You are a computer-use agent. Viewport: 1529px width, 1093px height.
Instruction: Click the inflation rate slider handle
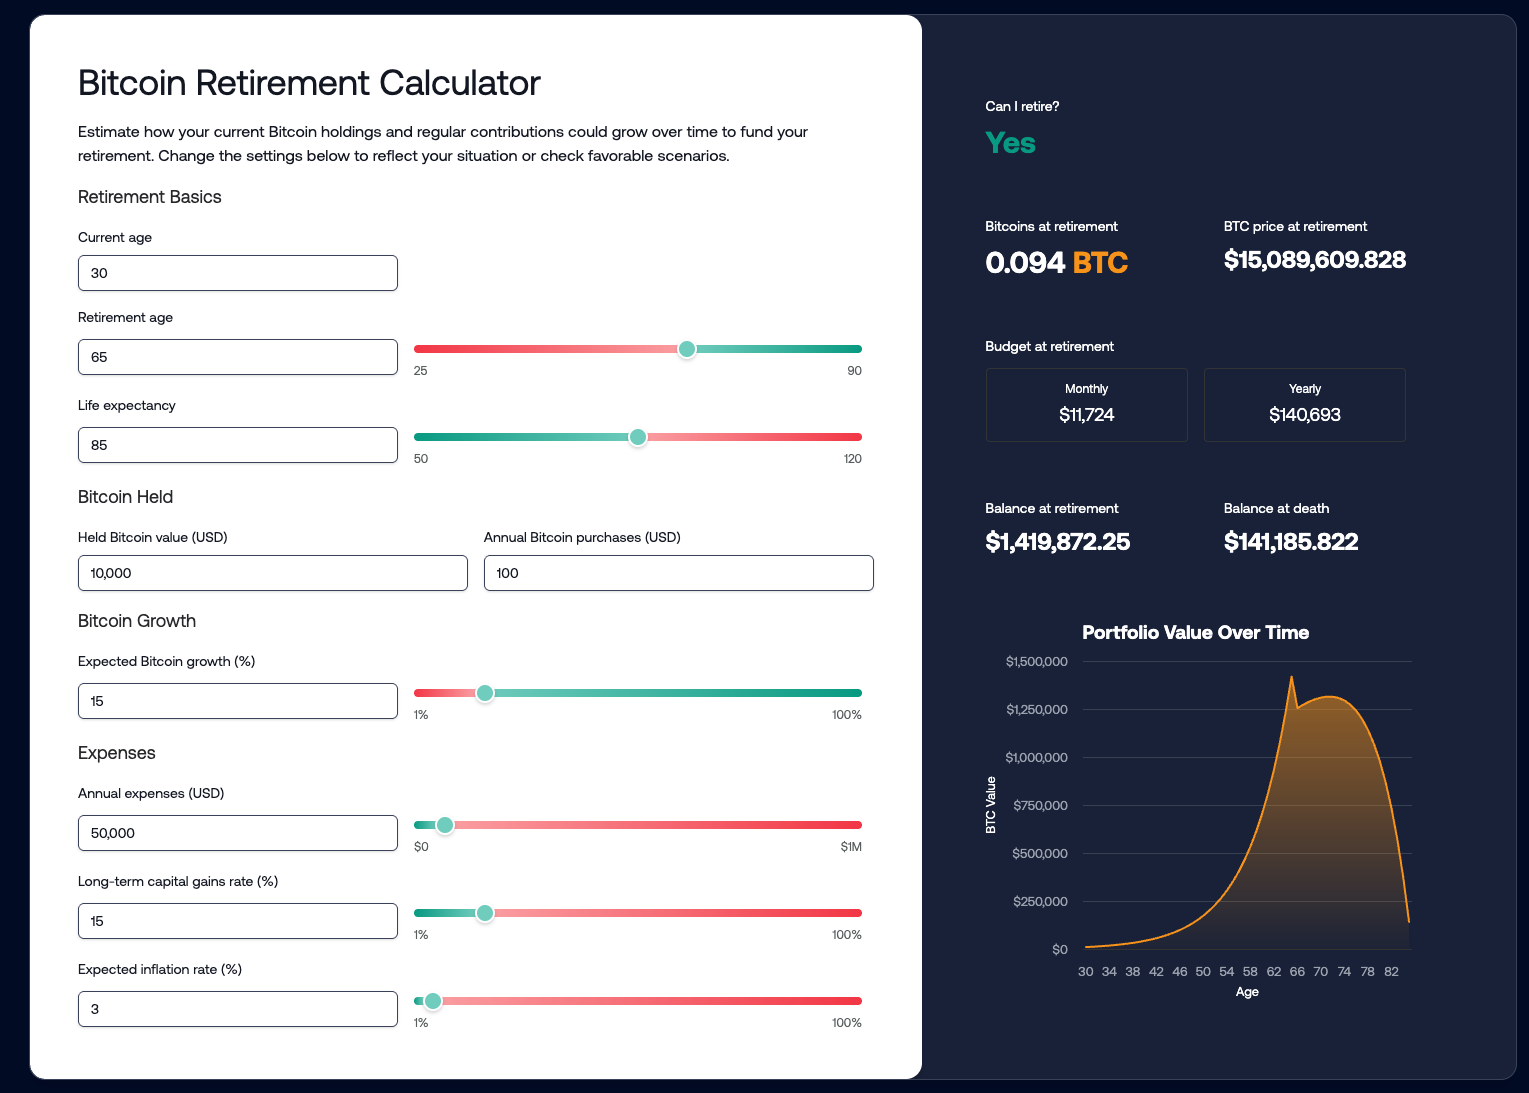click(x=433, y=1001)
